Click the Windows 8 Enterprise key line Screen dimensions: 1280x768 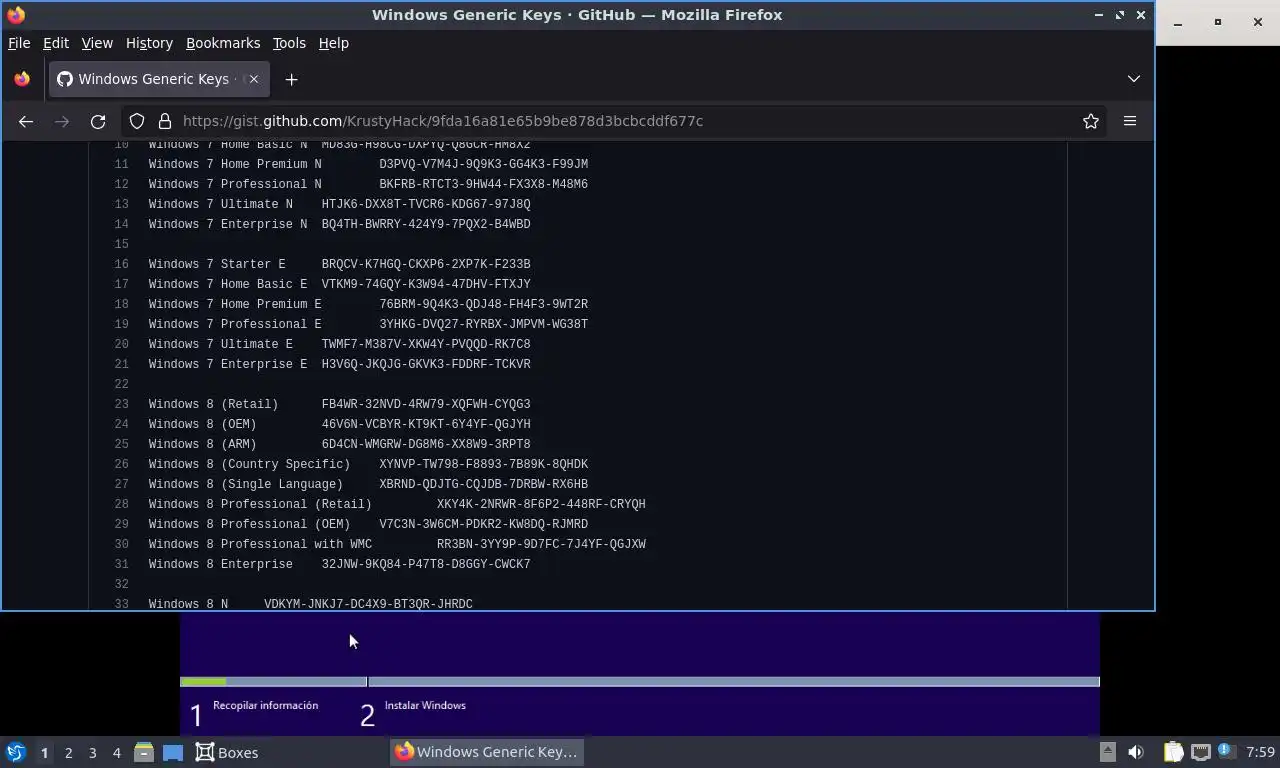[x=340, y=564]
